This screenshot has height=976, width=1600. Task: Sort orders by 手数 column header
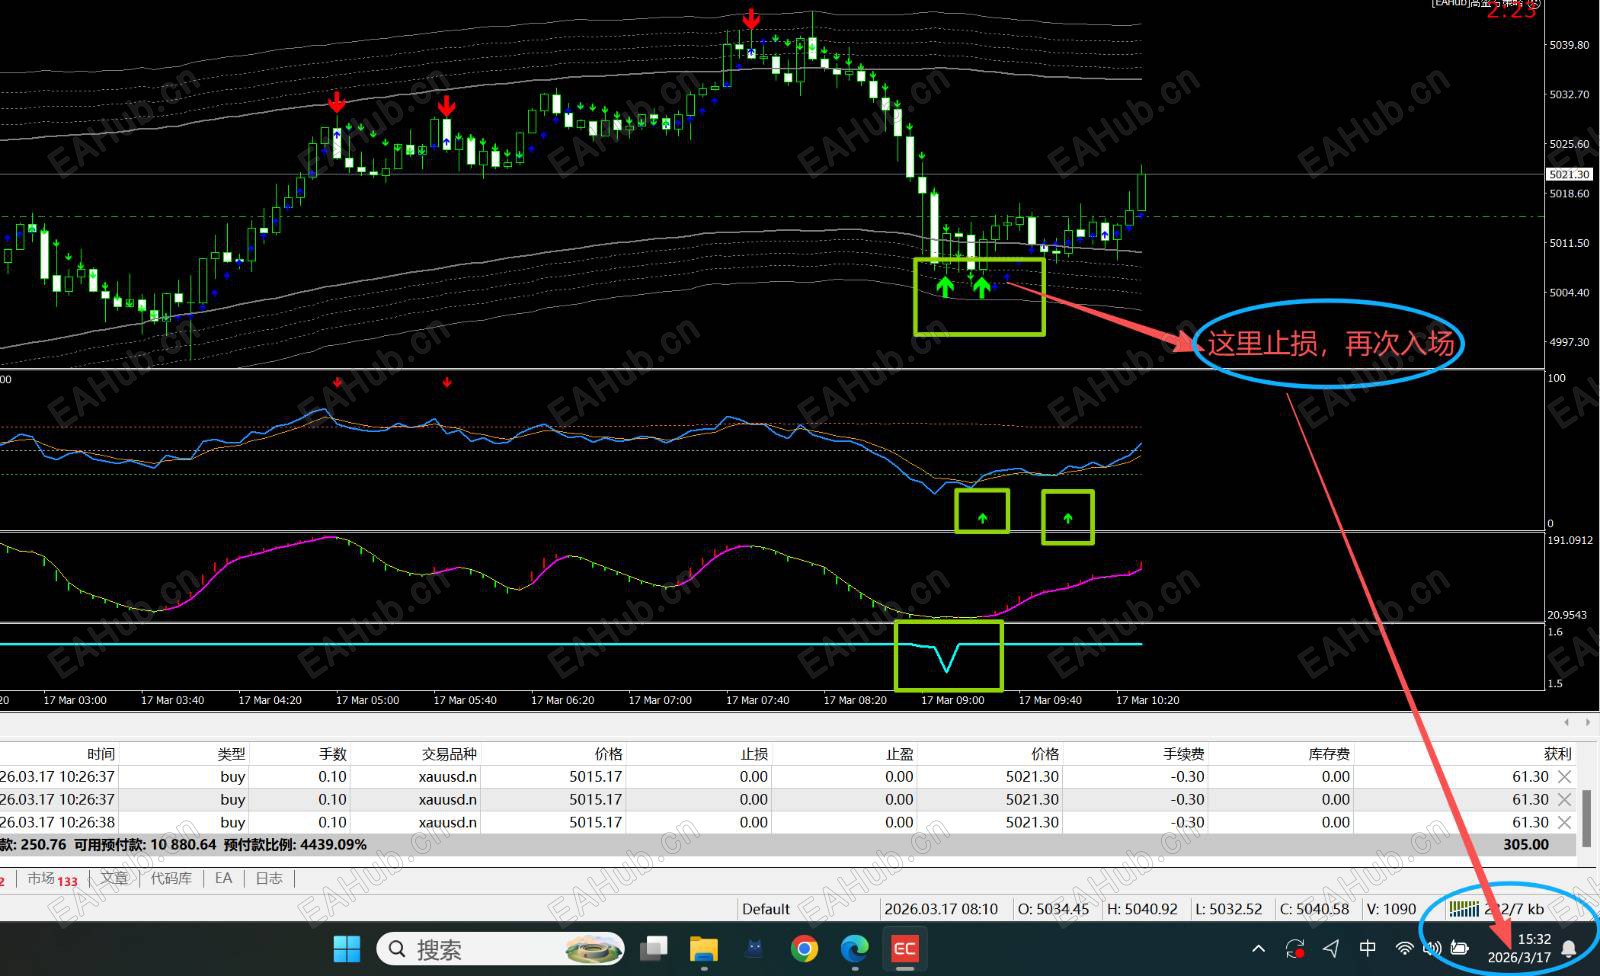point(332,754)
